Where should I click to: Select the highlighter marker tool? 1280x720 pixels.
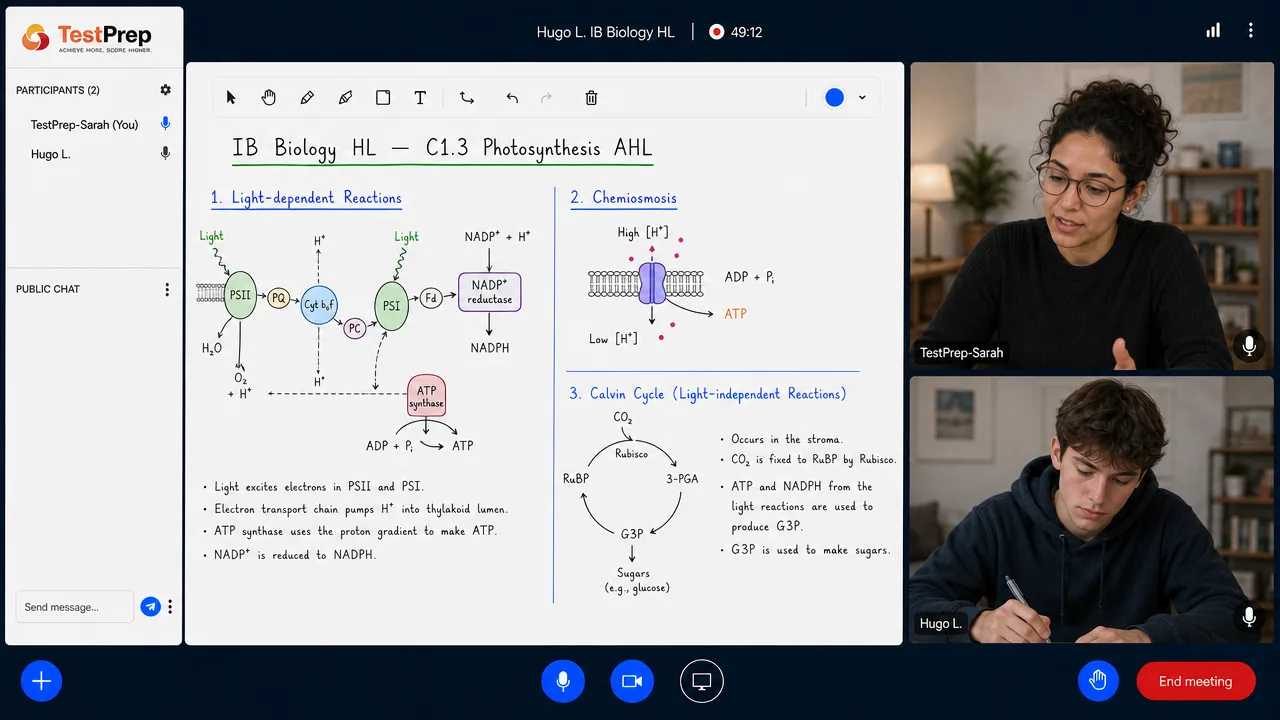point(345,97)
